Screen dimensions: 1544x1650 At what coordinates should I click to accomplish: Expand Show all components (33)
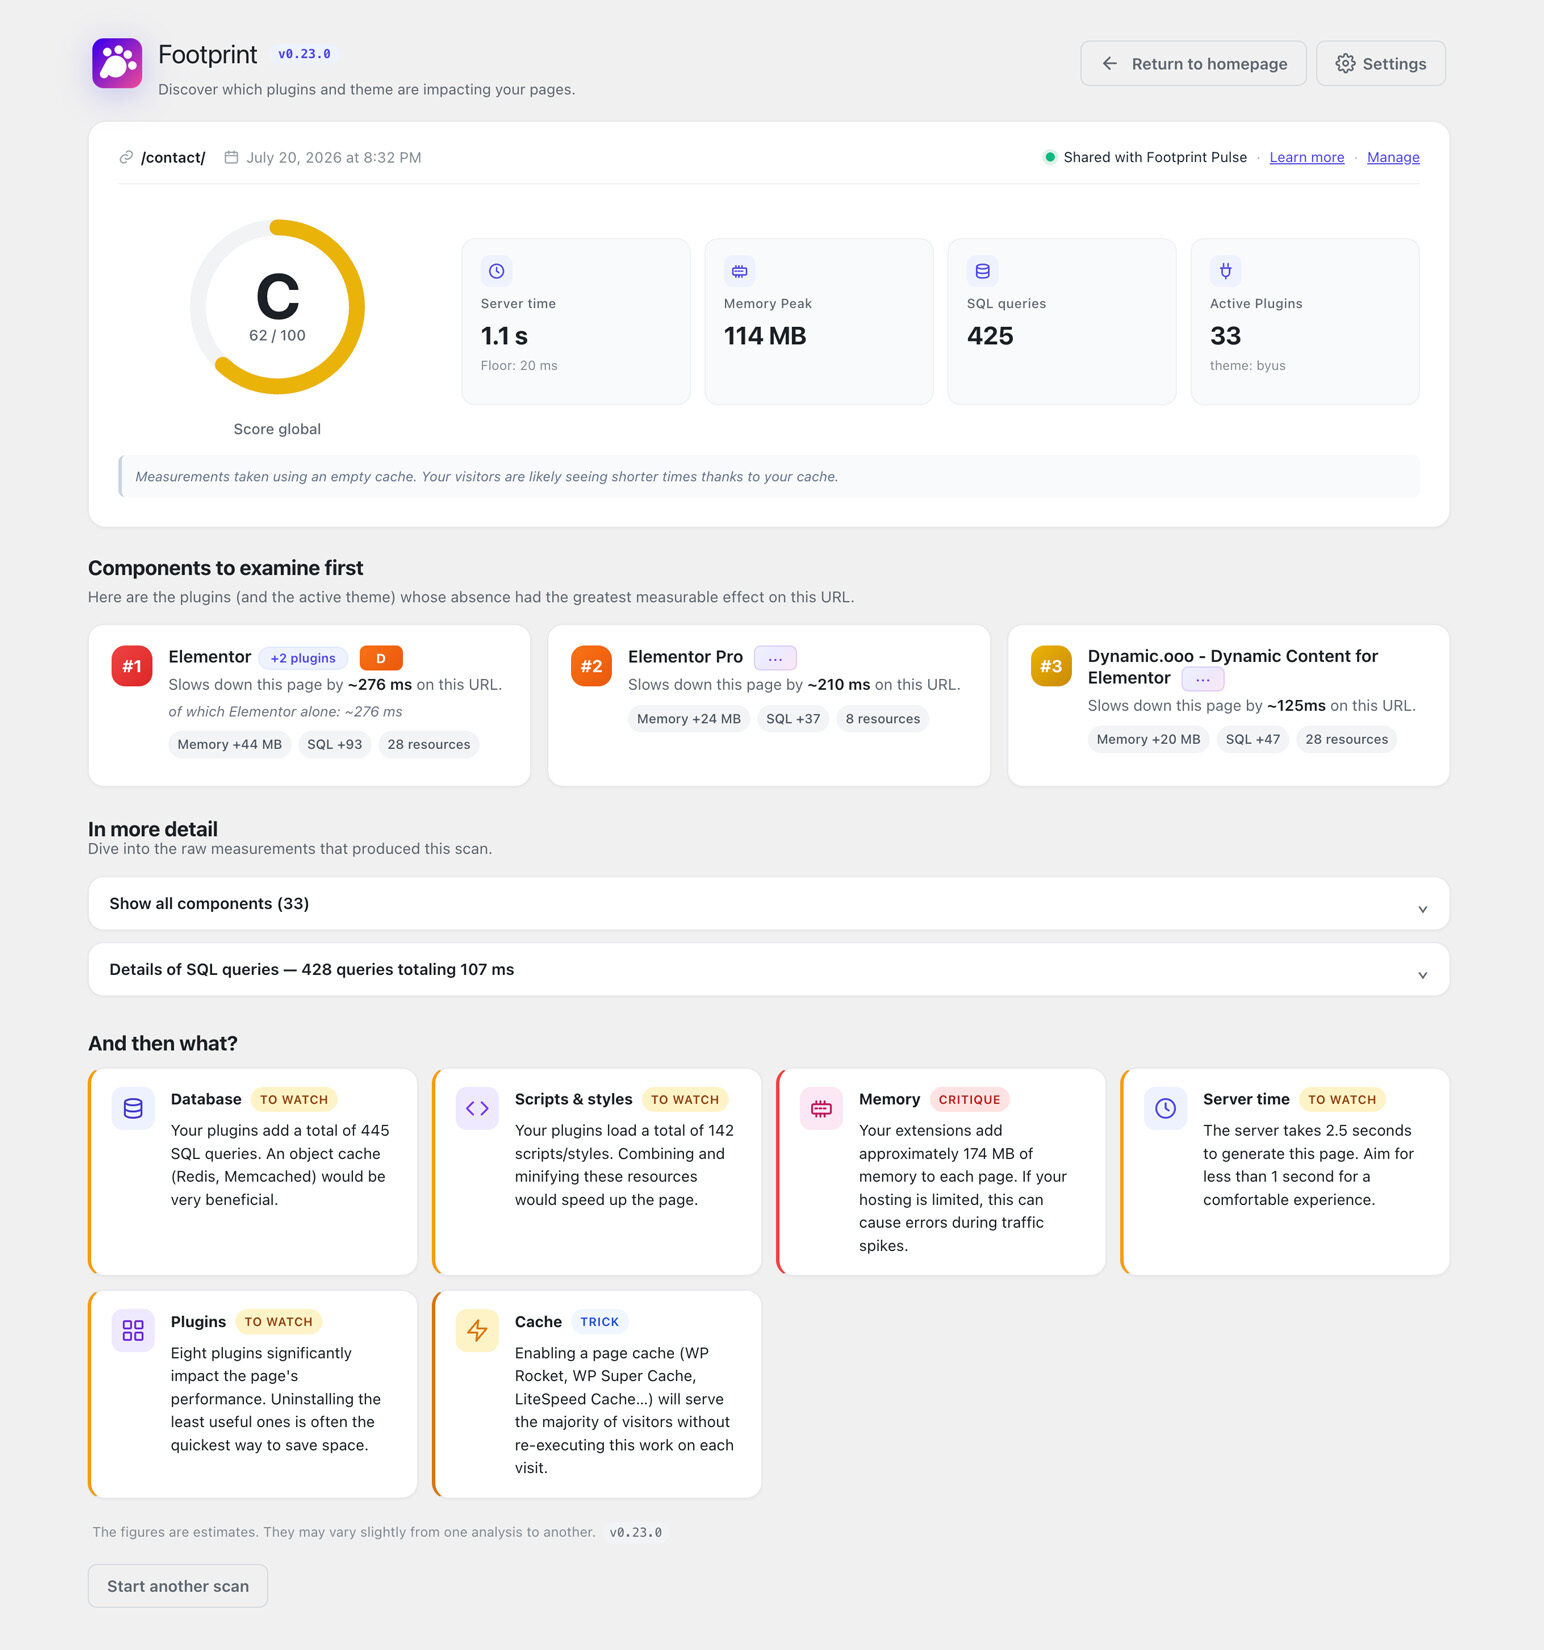769,903
